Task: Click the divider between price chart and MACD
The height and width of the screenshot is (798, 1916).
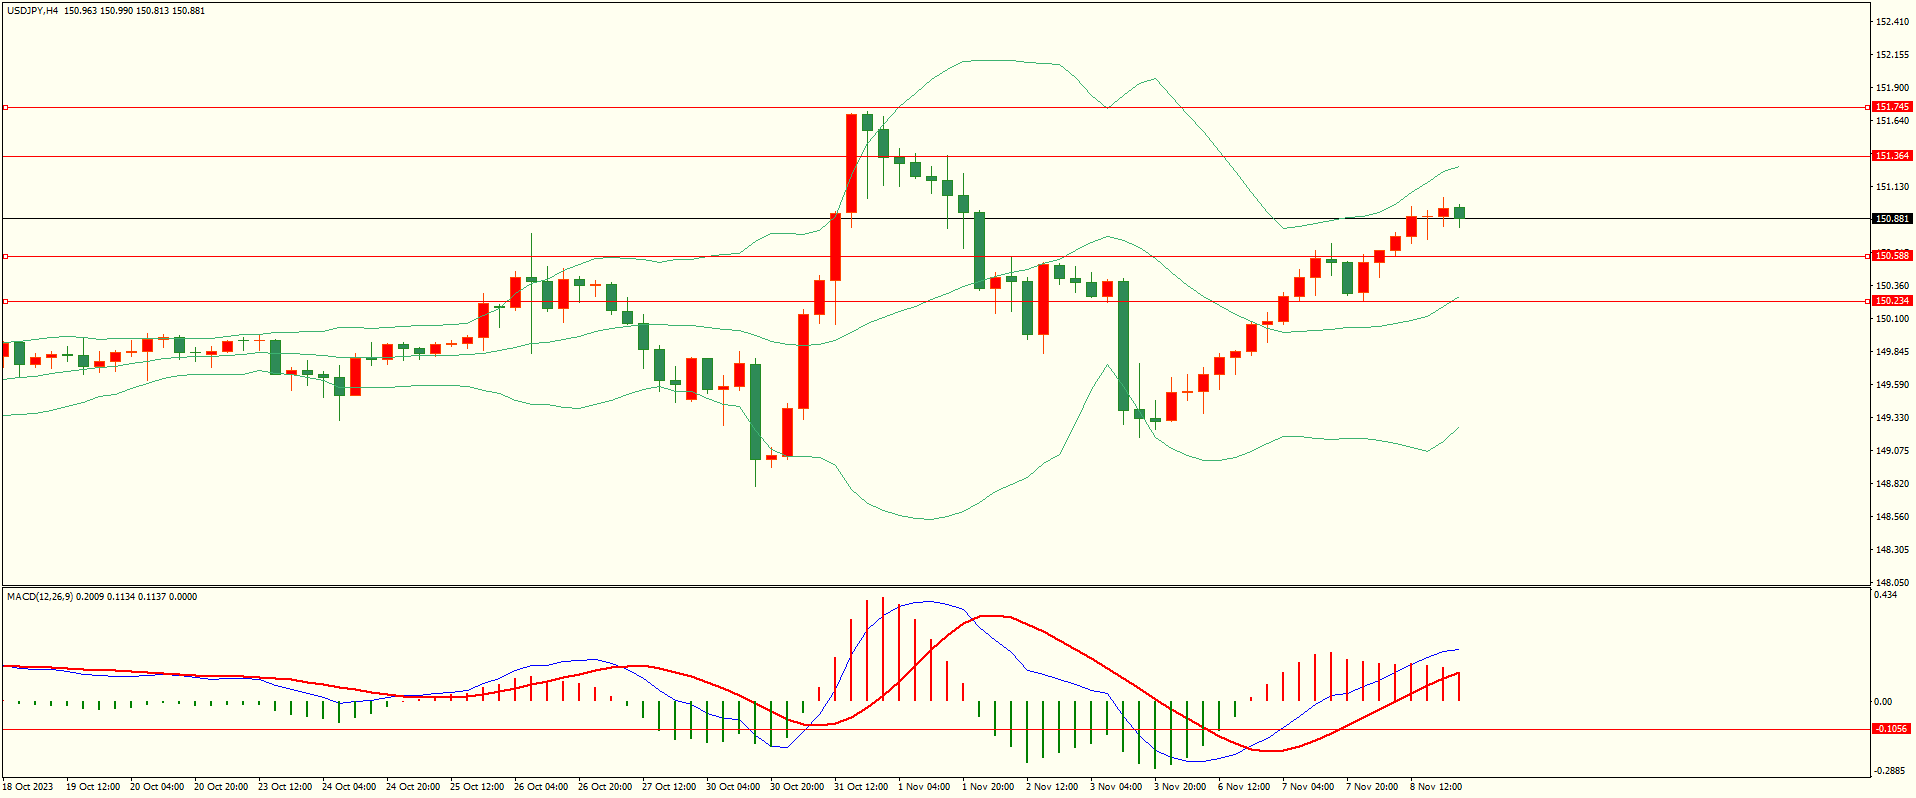Action: click(935, 586)
